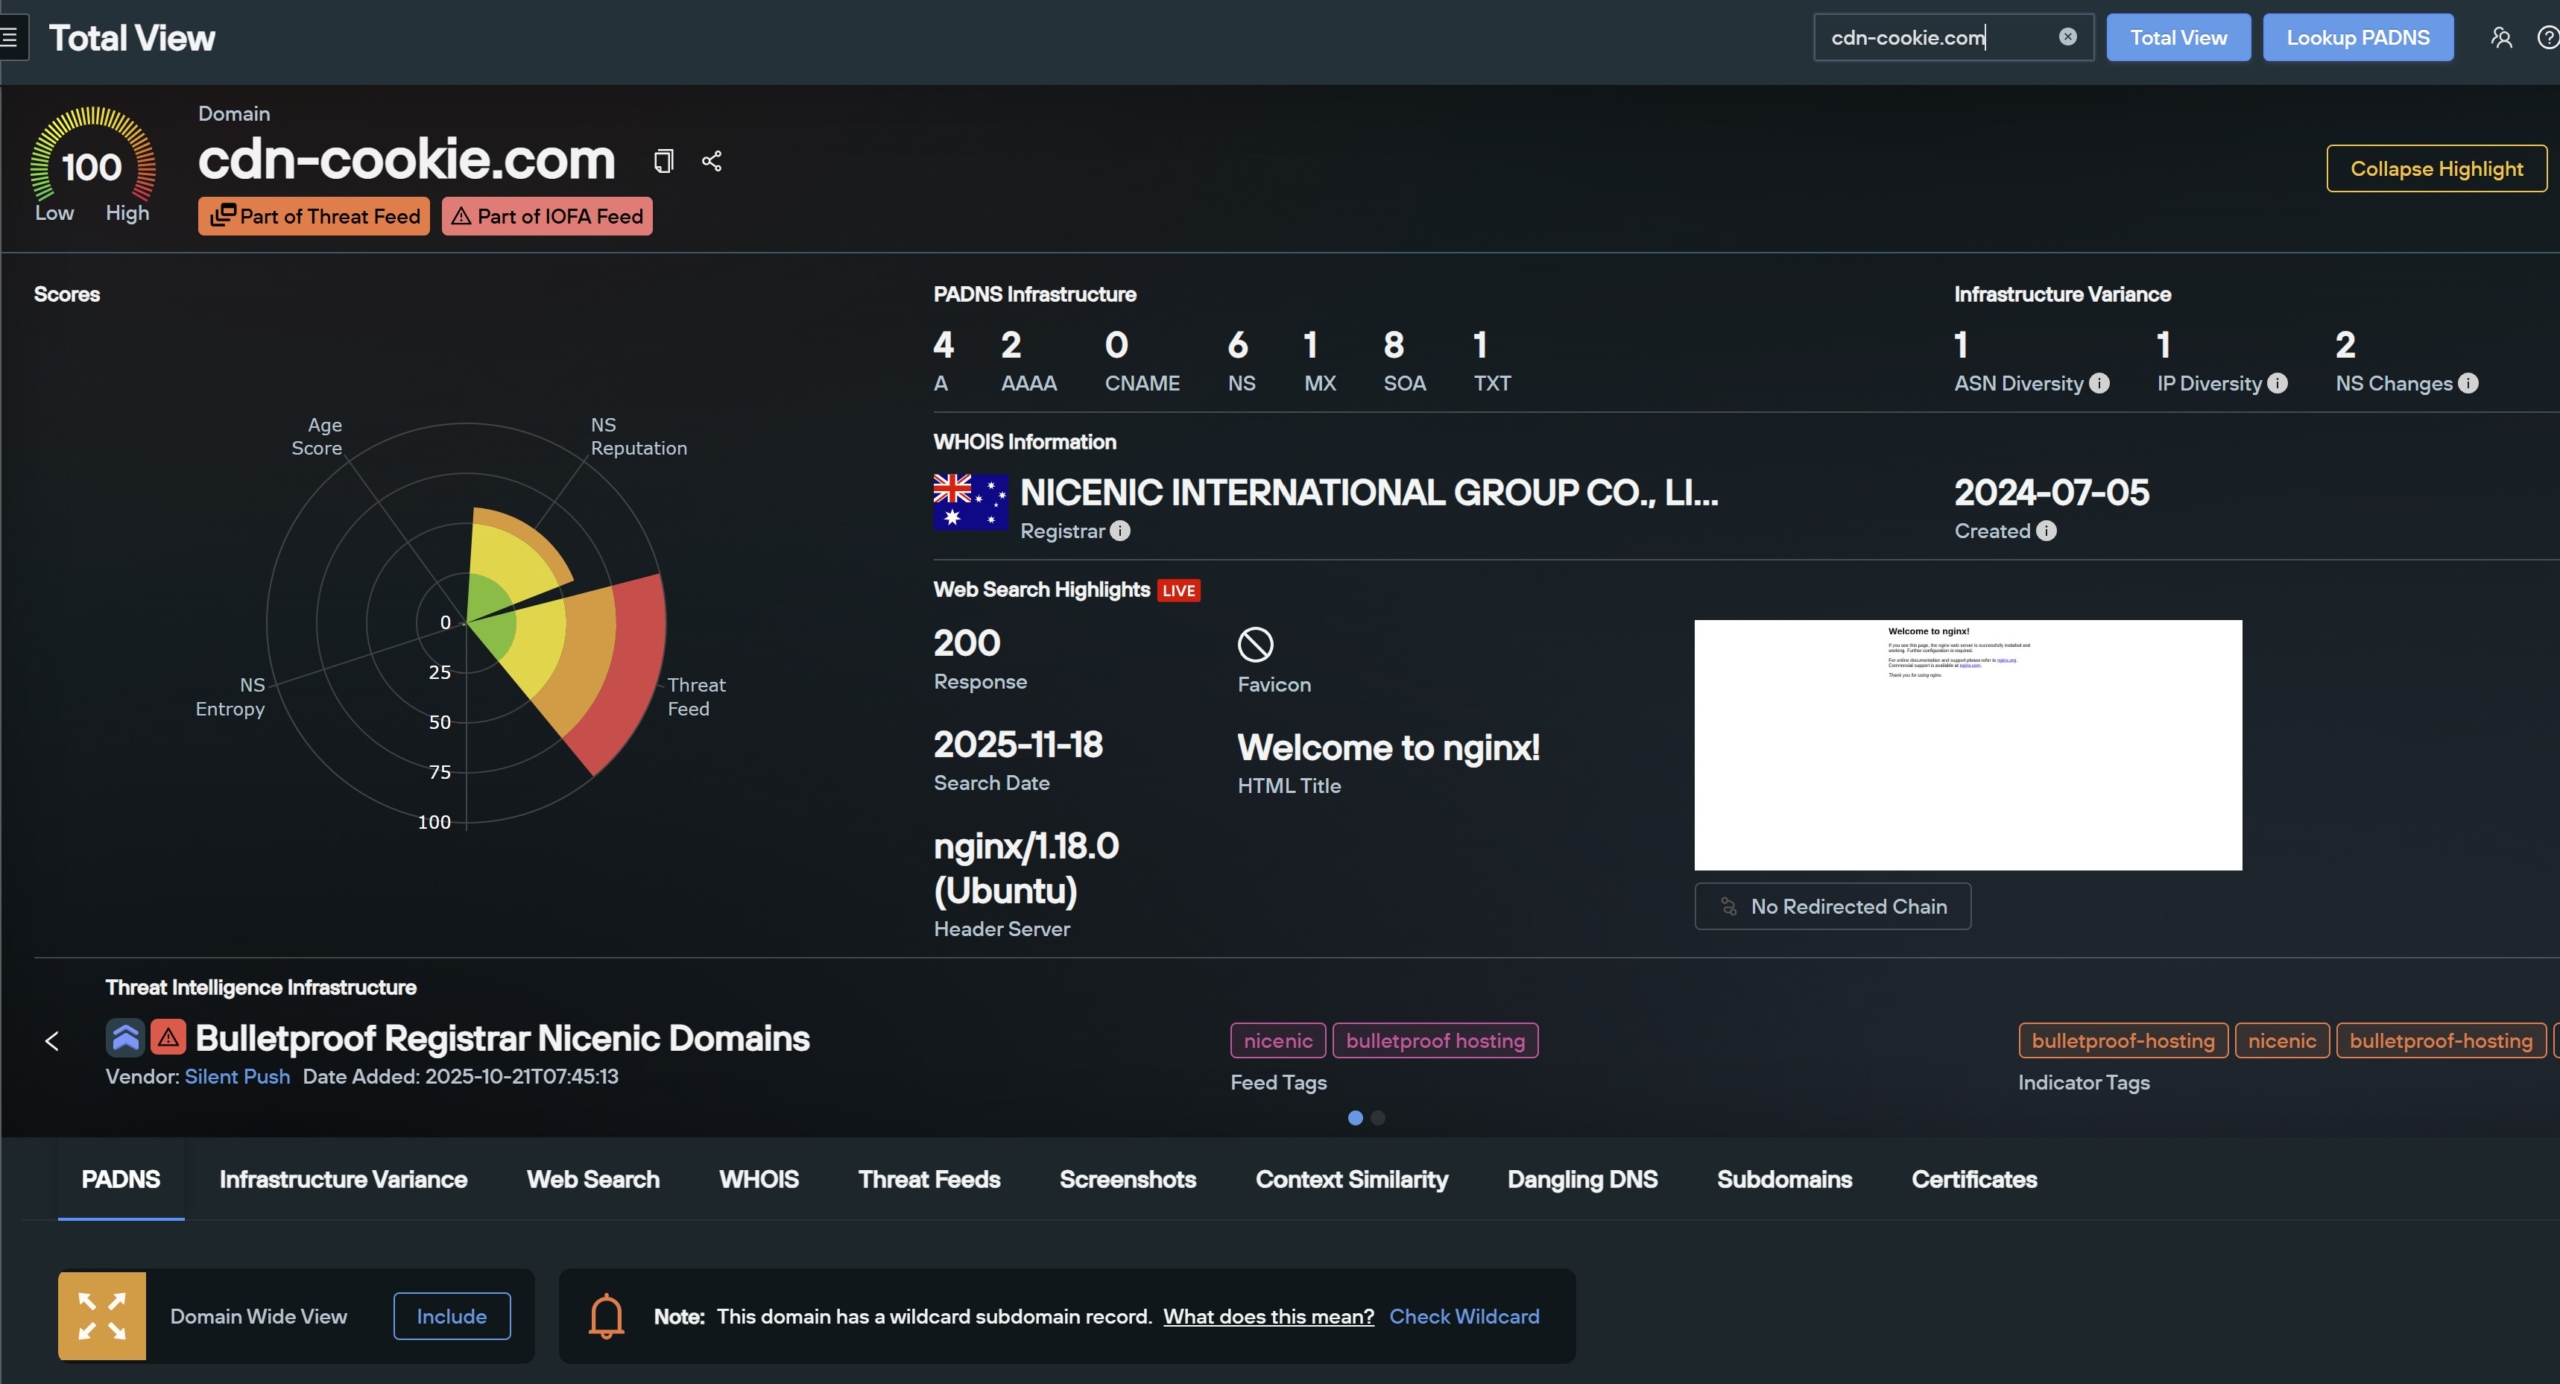Clear the search field with X icon
The width and height of the screenshot is (2560, 1384).
point(2067,37)
